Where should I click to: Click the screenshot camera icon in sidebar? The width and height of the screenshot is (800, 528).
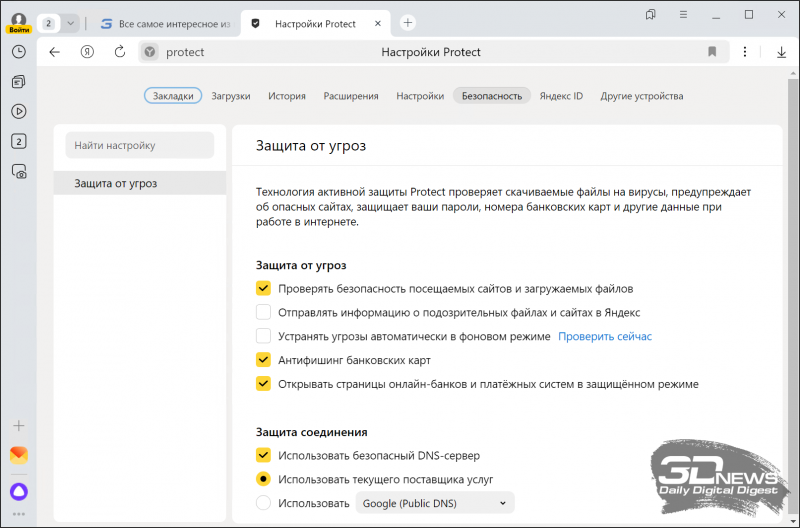coord(18,172)
